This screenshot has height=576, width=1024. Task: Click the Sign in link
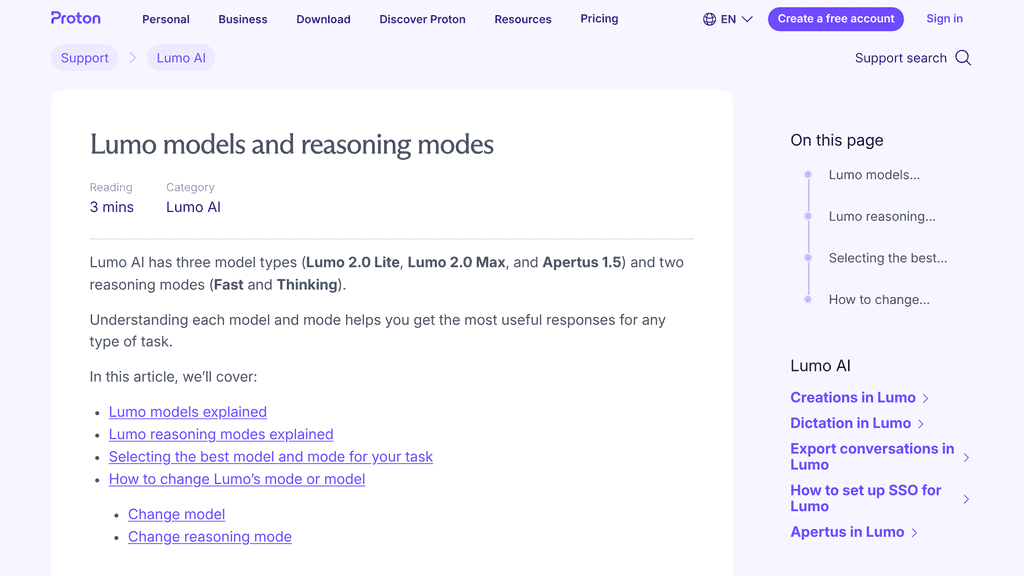(944, 18)
